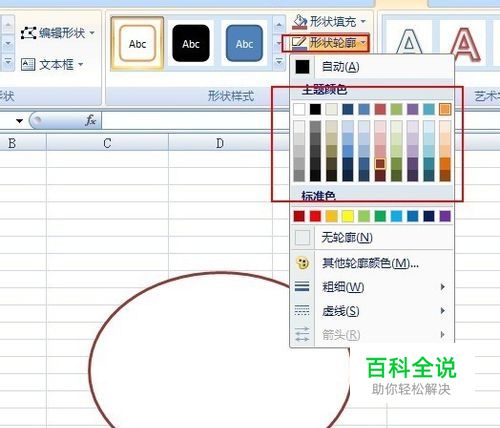Screen dimensions: 500x428
Task: Toggle the Shape Outline (形状轮廓) dropdown arrow
Action: [x=363, y=43]
